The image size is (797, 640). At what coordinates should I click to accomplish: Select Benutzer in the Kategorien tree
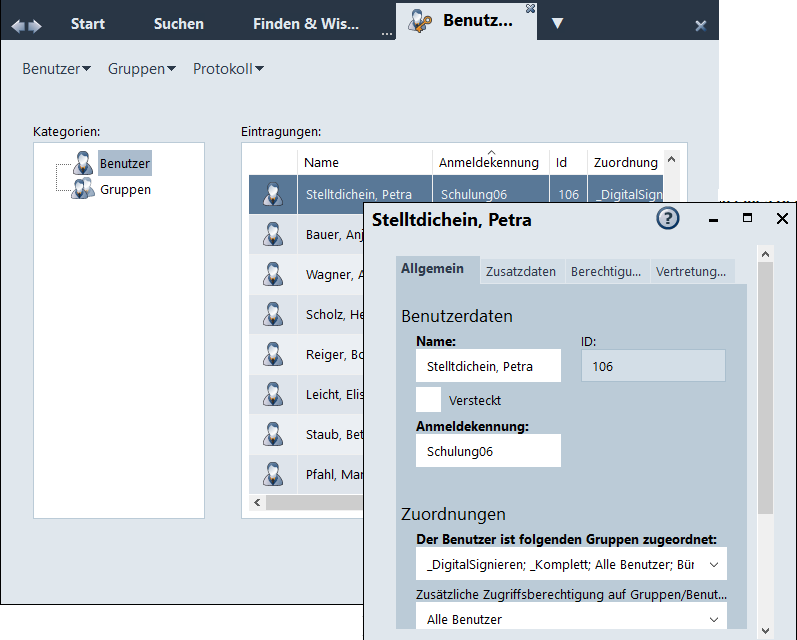pos(125,163)
